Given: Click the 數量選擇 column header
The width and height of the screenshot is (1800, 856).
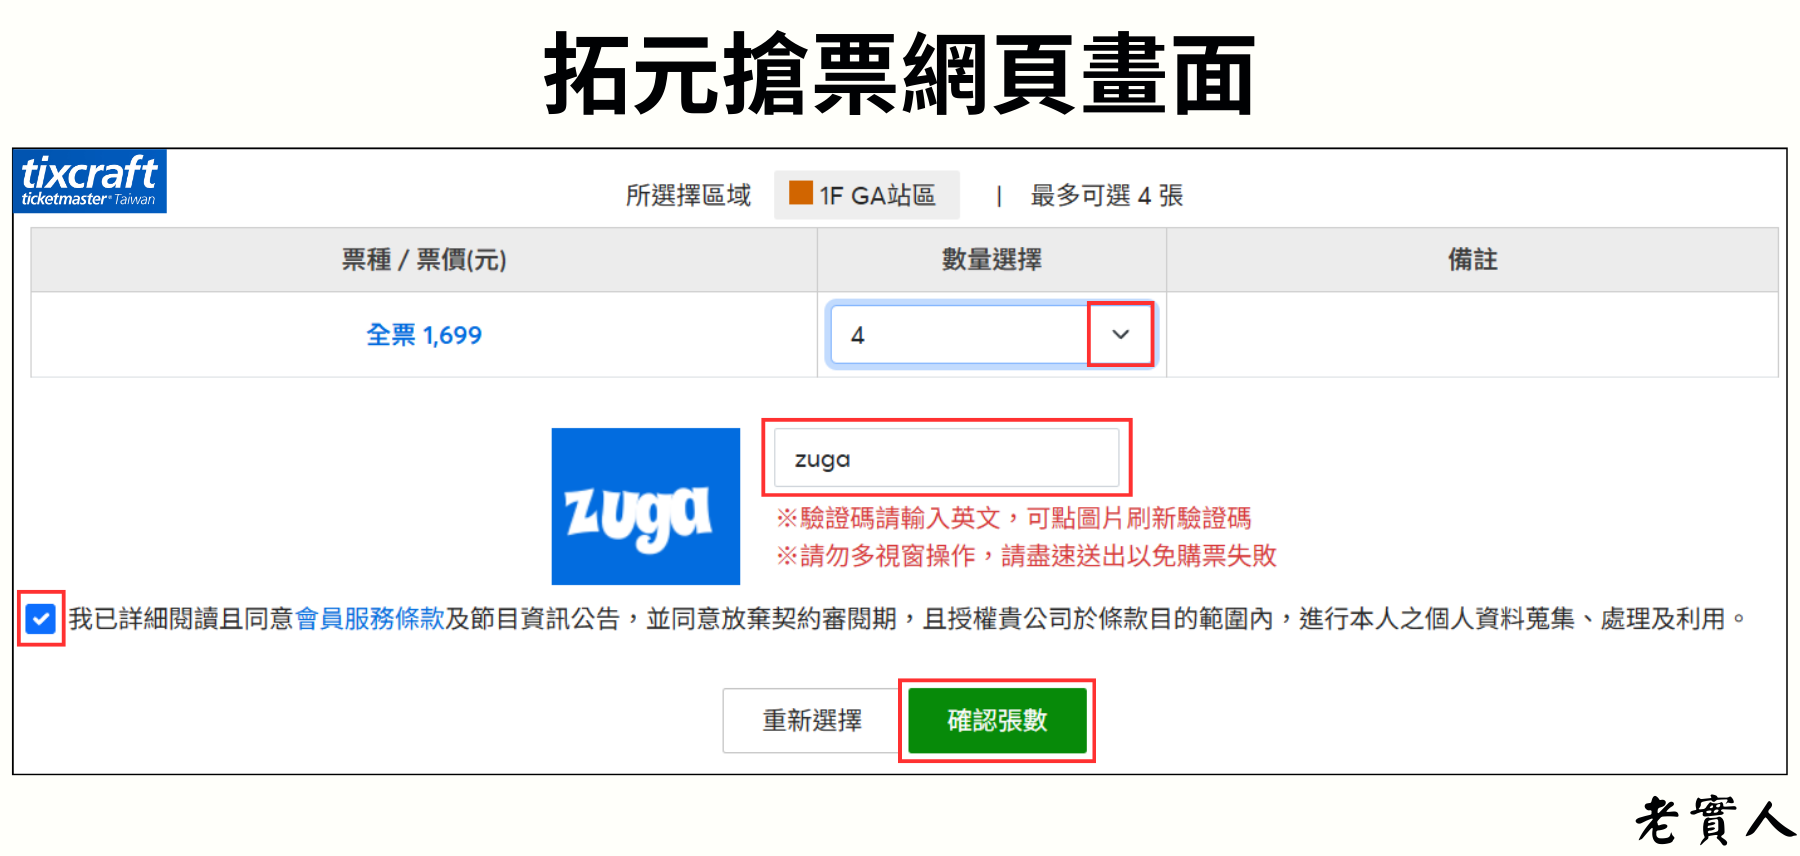Looking at the screenshot, I should pos(992,260).
